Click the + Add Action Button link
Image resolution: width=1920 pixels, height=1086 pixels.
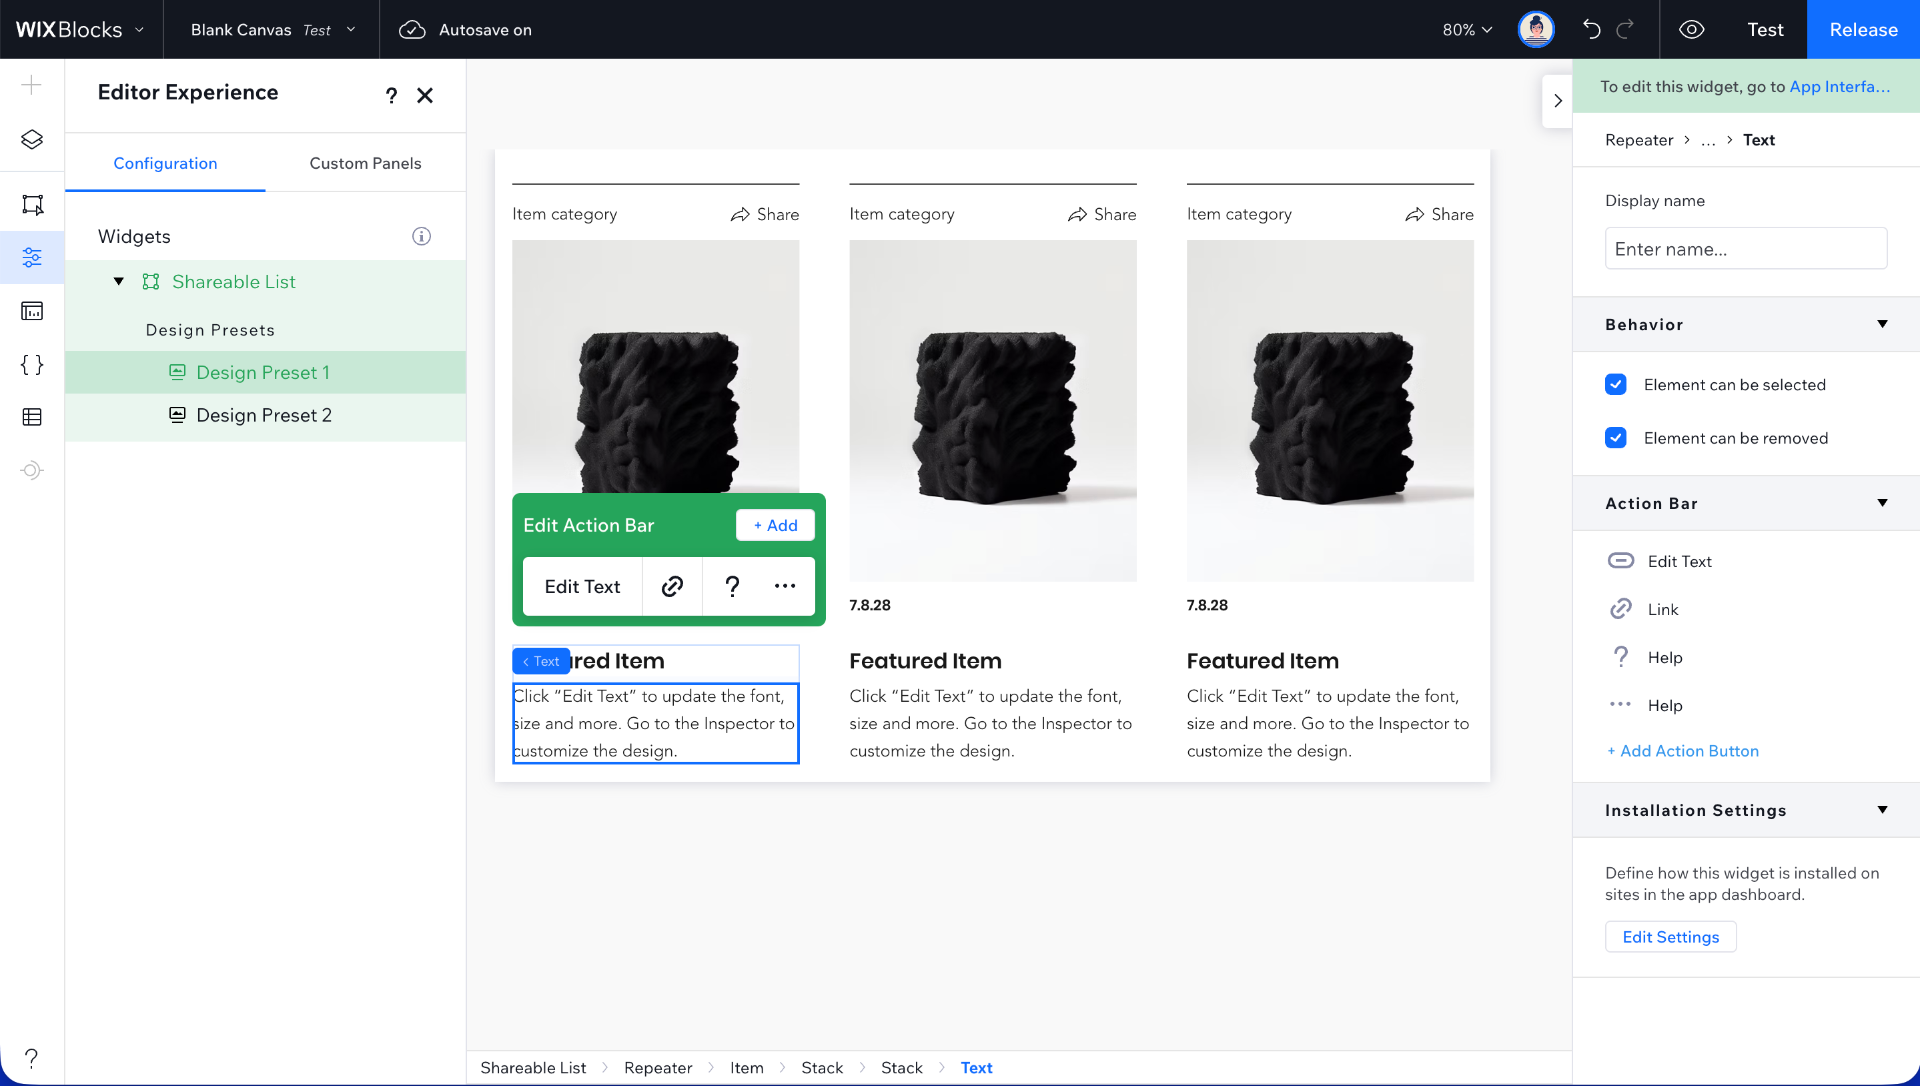(x=1683, y=751)
